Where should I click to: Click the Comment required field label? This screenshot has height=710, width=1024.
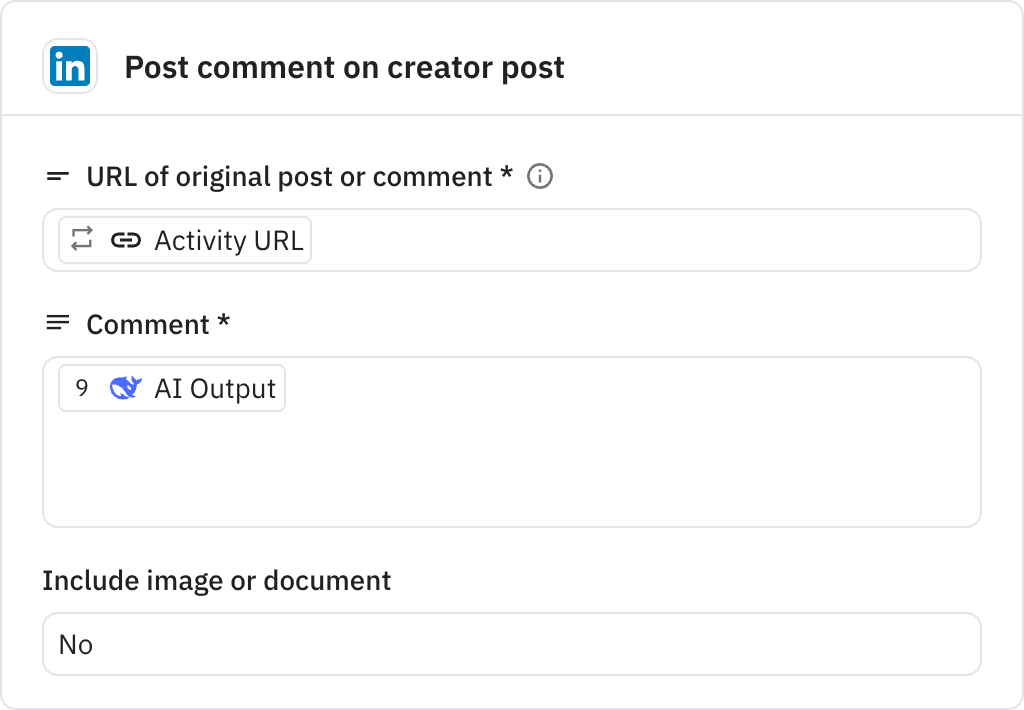(156, 323)
